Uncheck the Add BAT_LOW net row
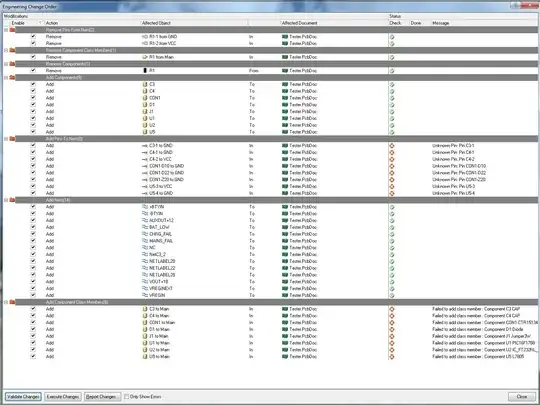The width and height of the screenshot is (540, 405). pyautogui.click(x=33, y=227)
